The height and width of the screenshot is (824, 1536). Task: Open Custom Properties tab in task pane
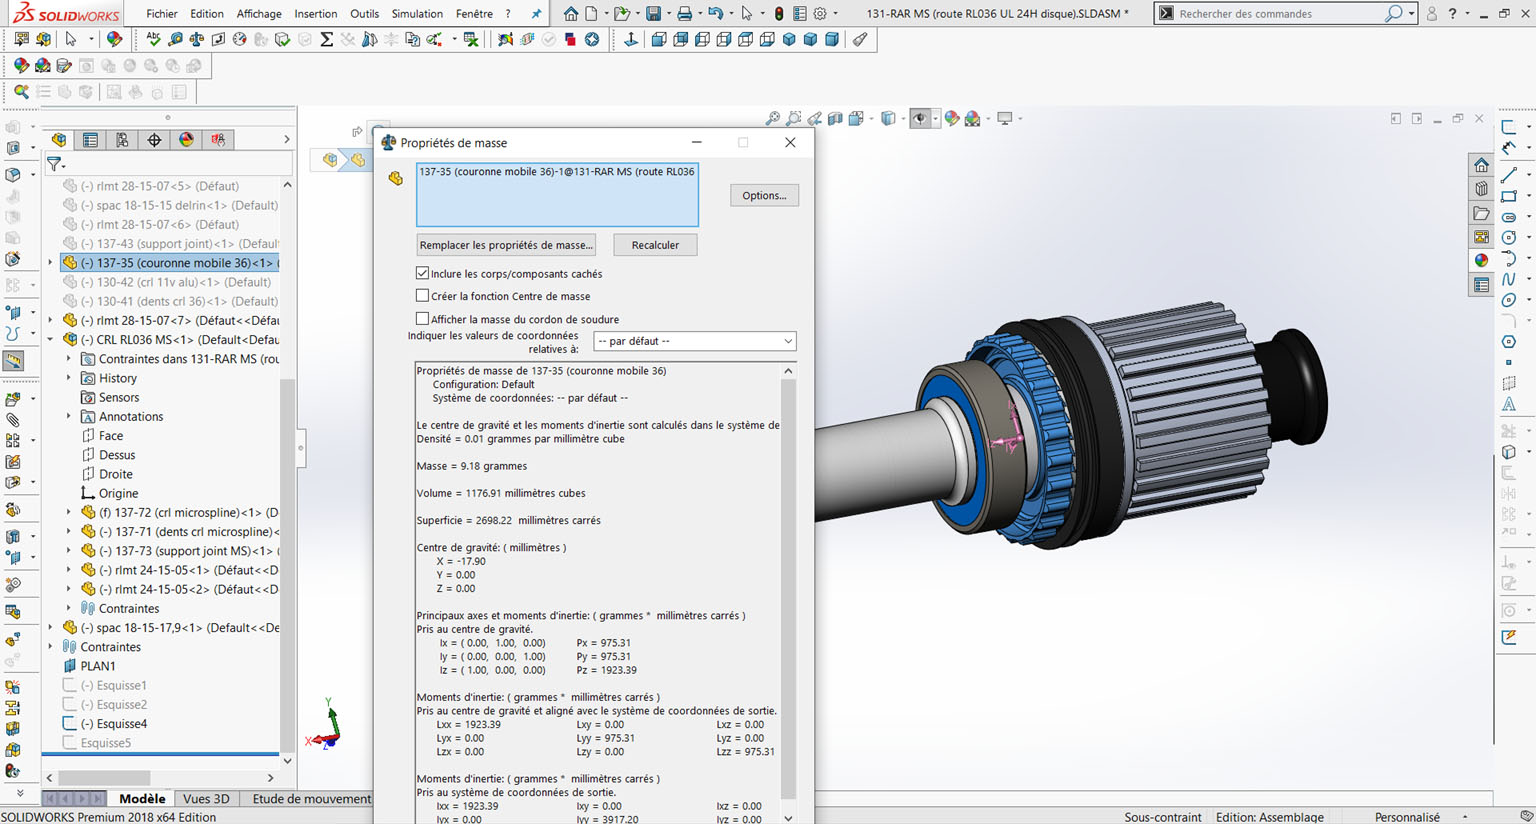coord(1481,285)
